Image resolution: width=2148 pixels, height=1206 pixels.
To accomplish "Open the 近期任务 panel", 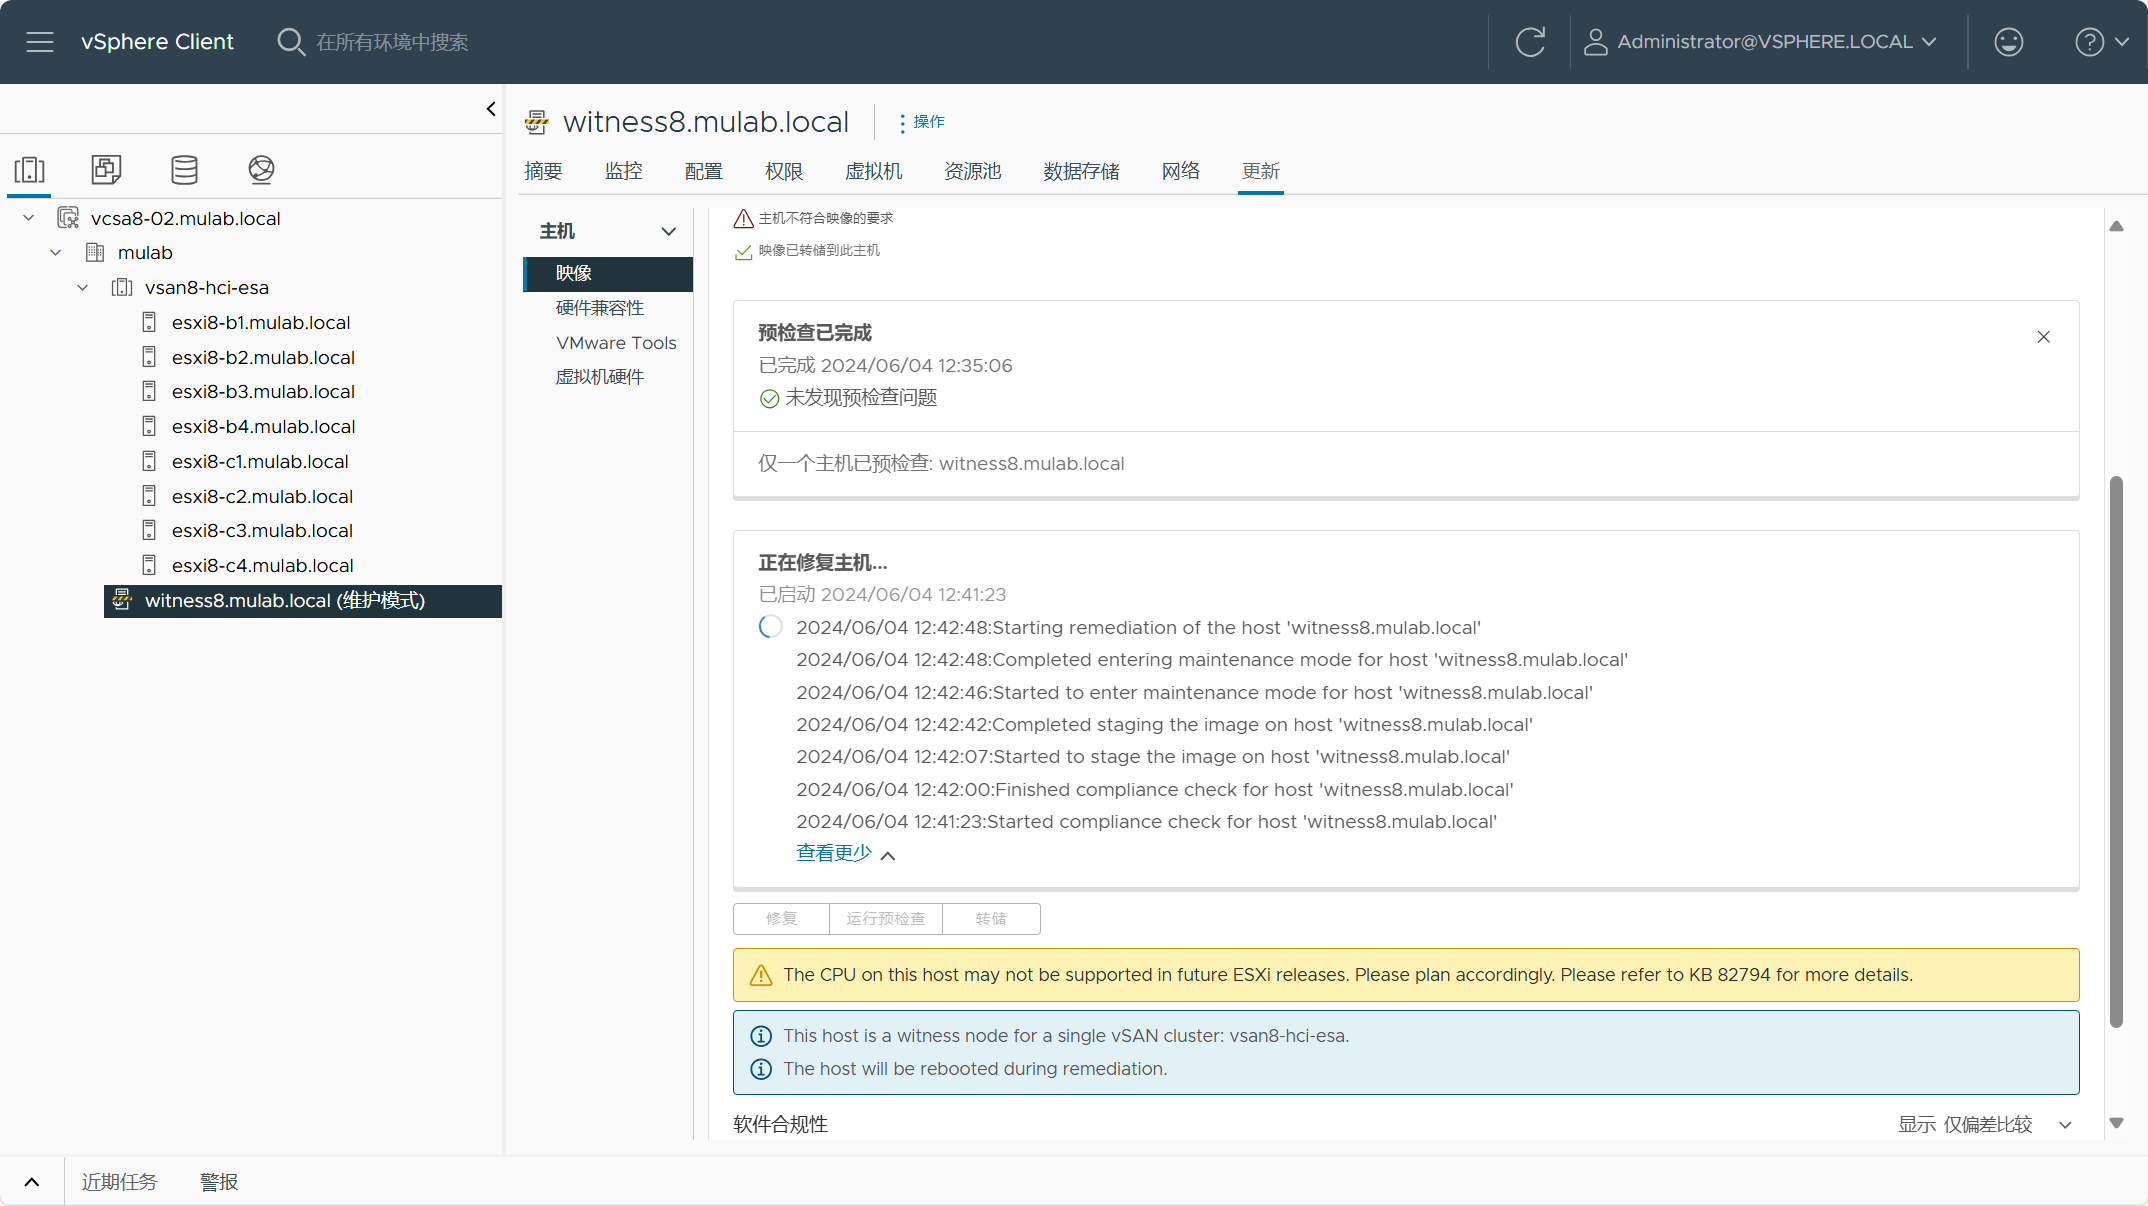I will pos(119,1182).
